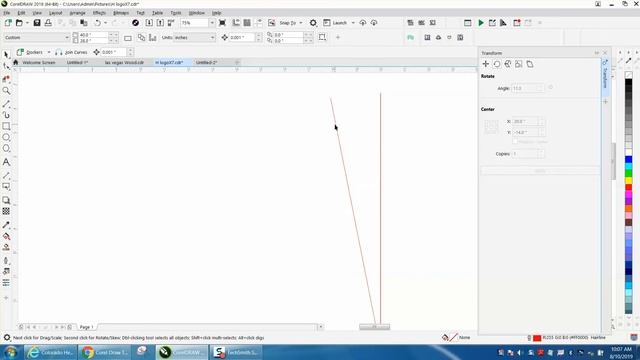Click the Windows Start button
The image size is (640, 360).
tap(10, 352)
